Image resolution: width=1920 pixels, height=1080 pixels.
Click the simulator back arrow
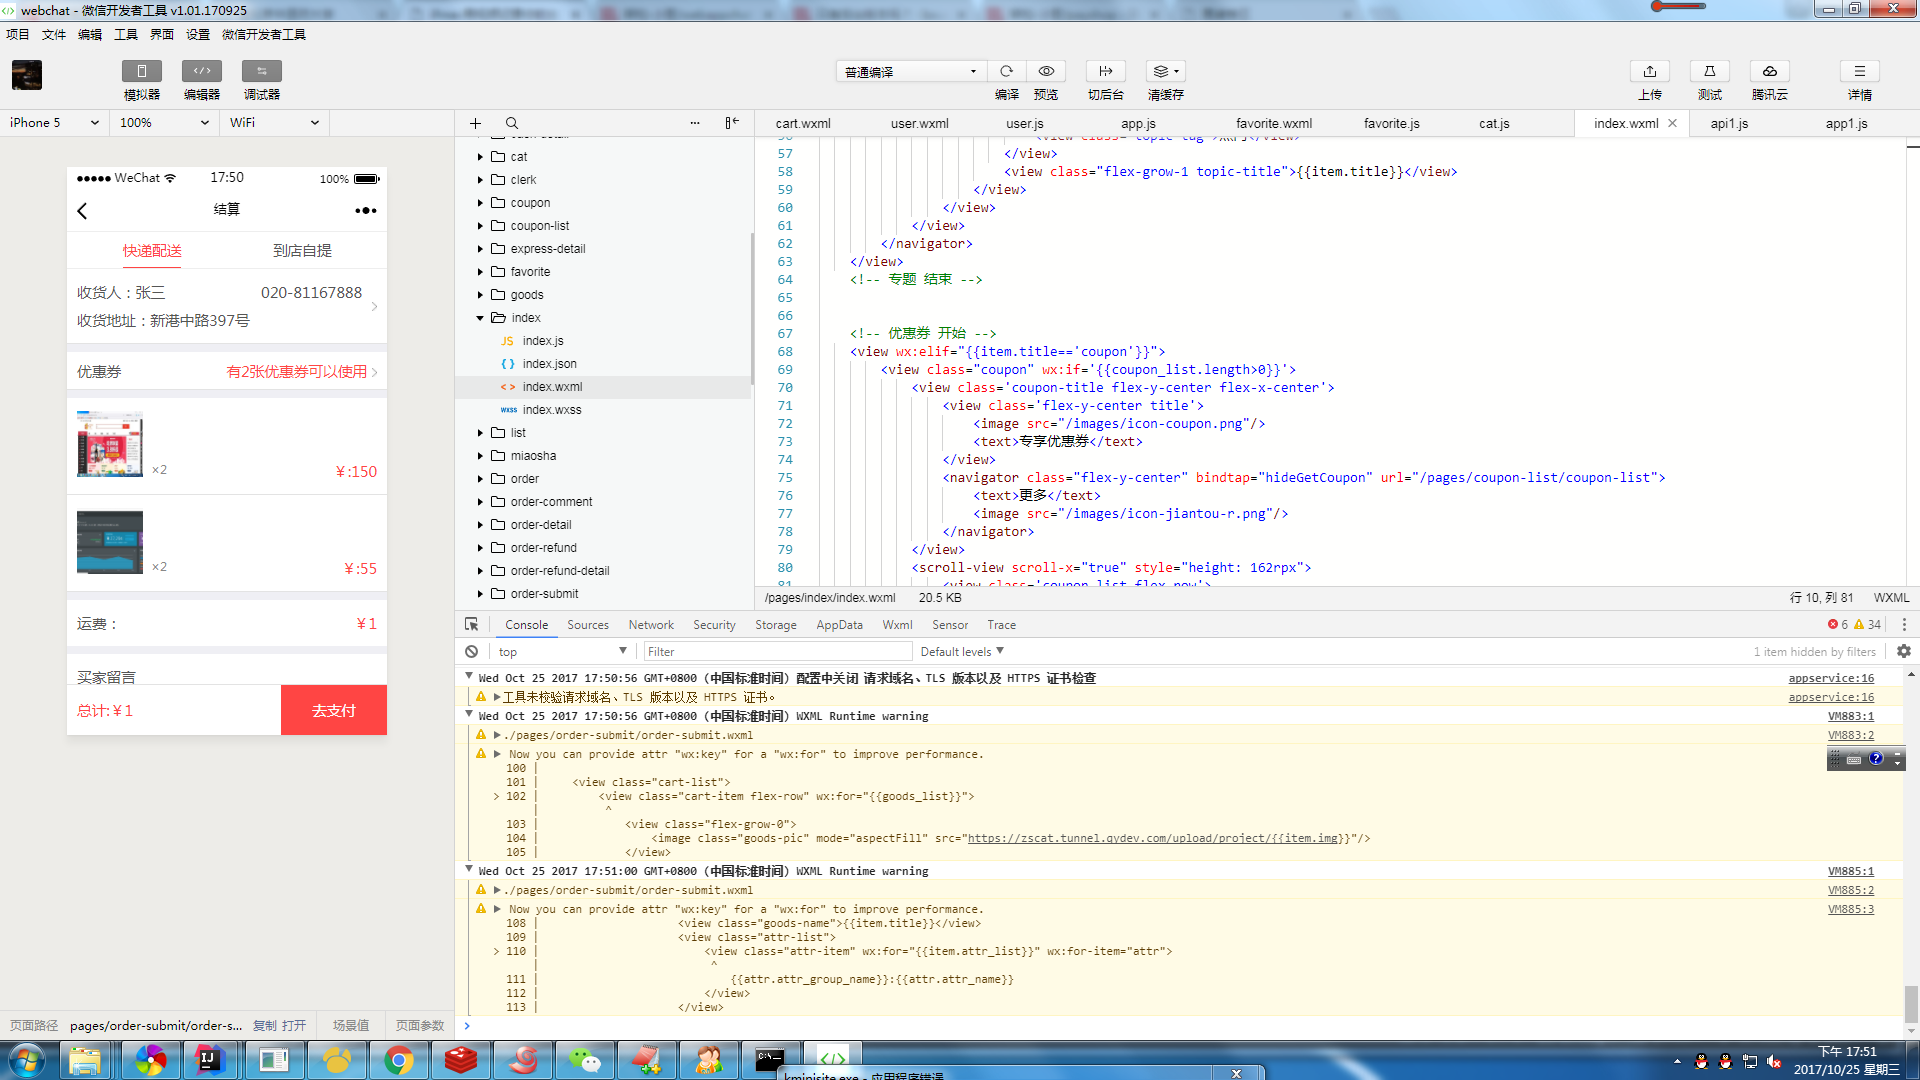click(83, 211)
